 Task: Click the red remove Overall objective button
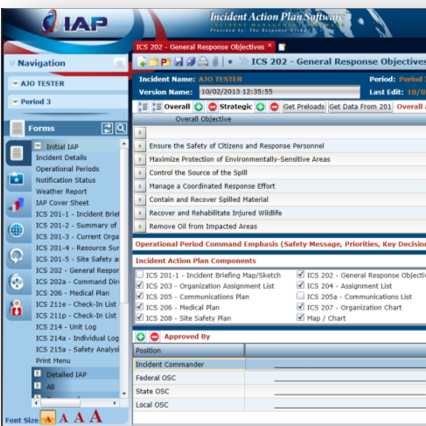coord(212,107)
